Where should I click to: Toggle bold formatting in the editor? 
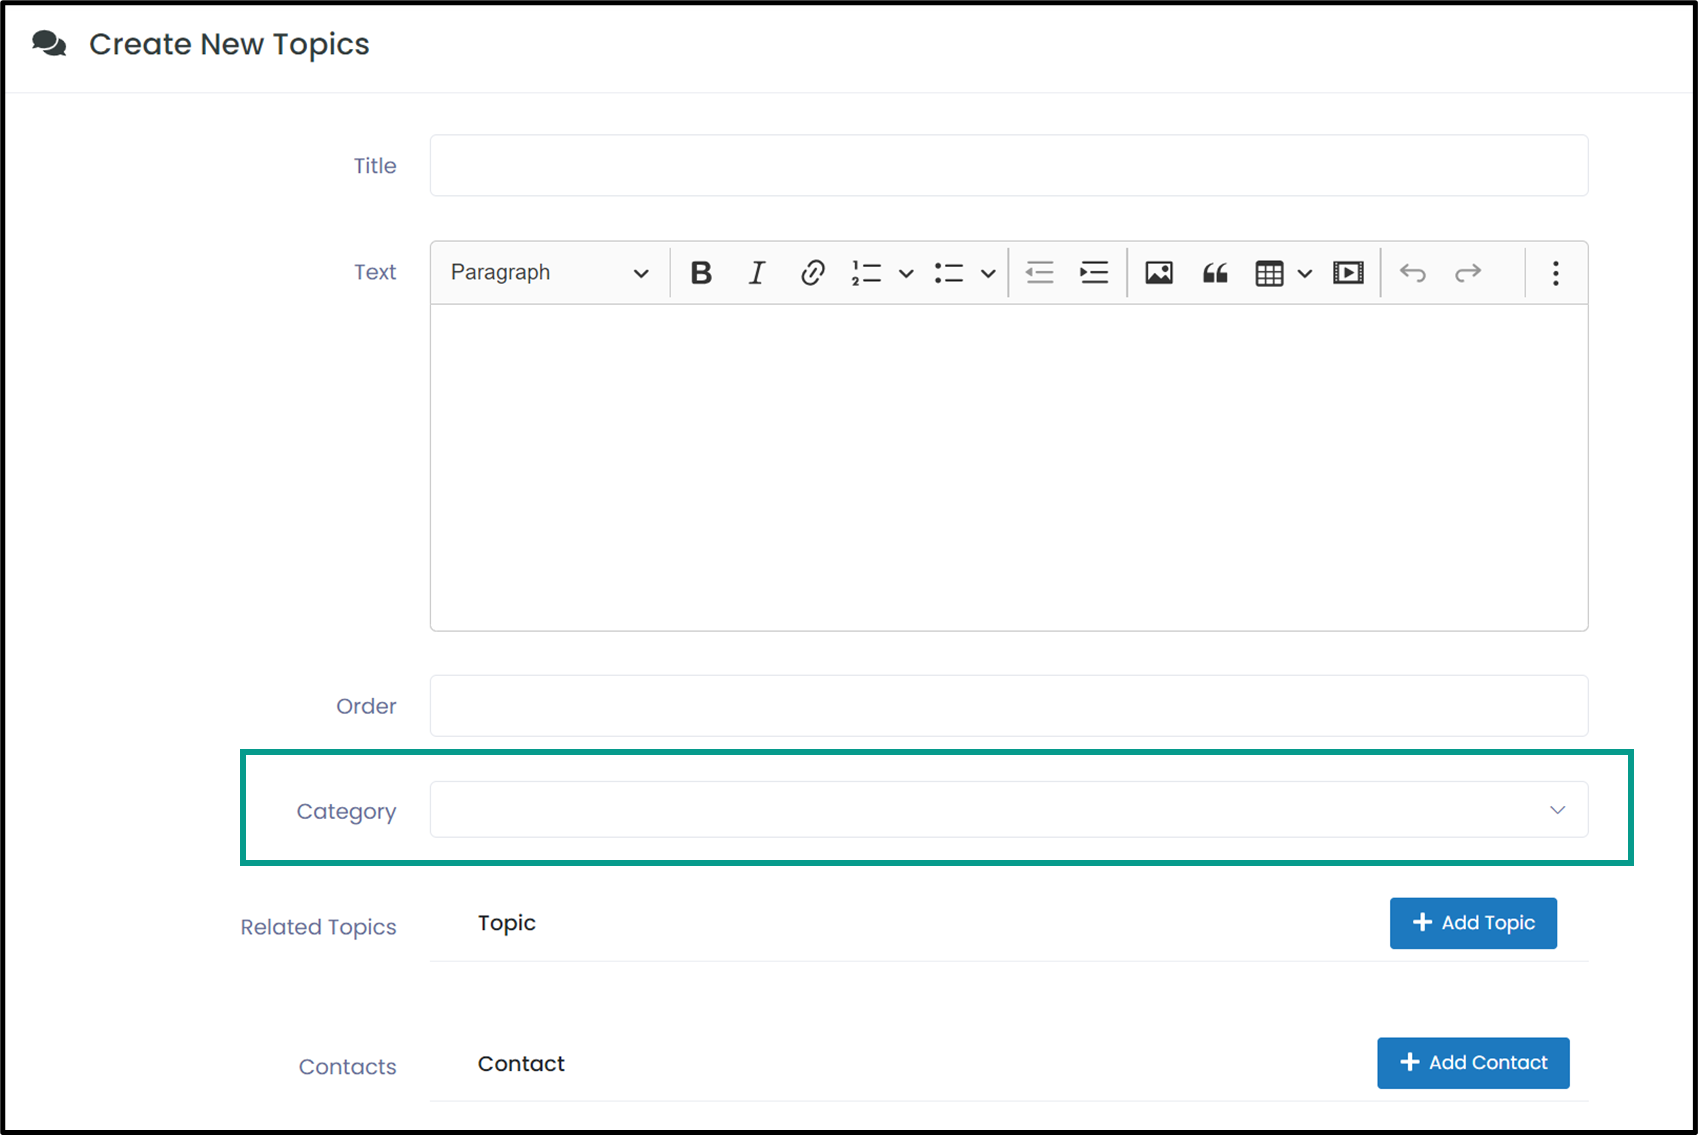(701, 273)
